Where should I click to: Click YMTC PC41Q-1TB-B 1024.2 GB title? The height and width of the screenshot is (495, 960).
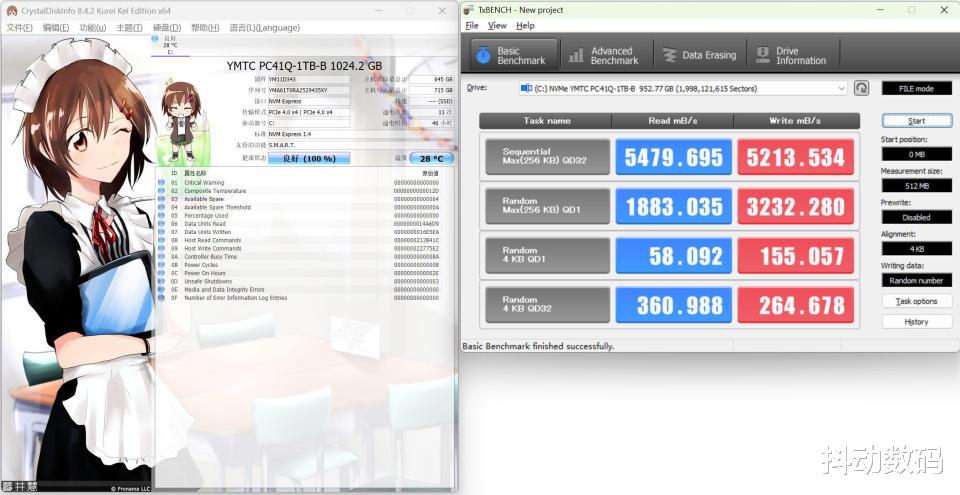(x=304, y=66)
